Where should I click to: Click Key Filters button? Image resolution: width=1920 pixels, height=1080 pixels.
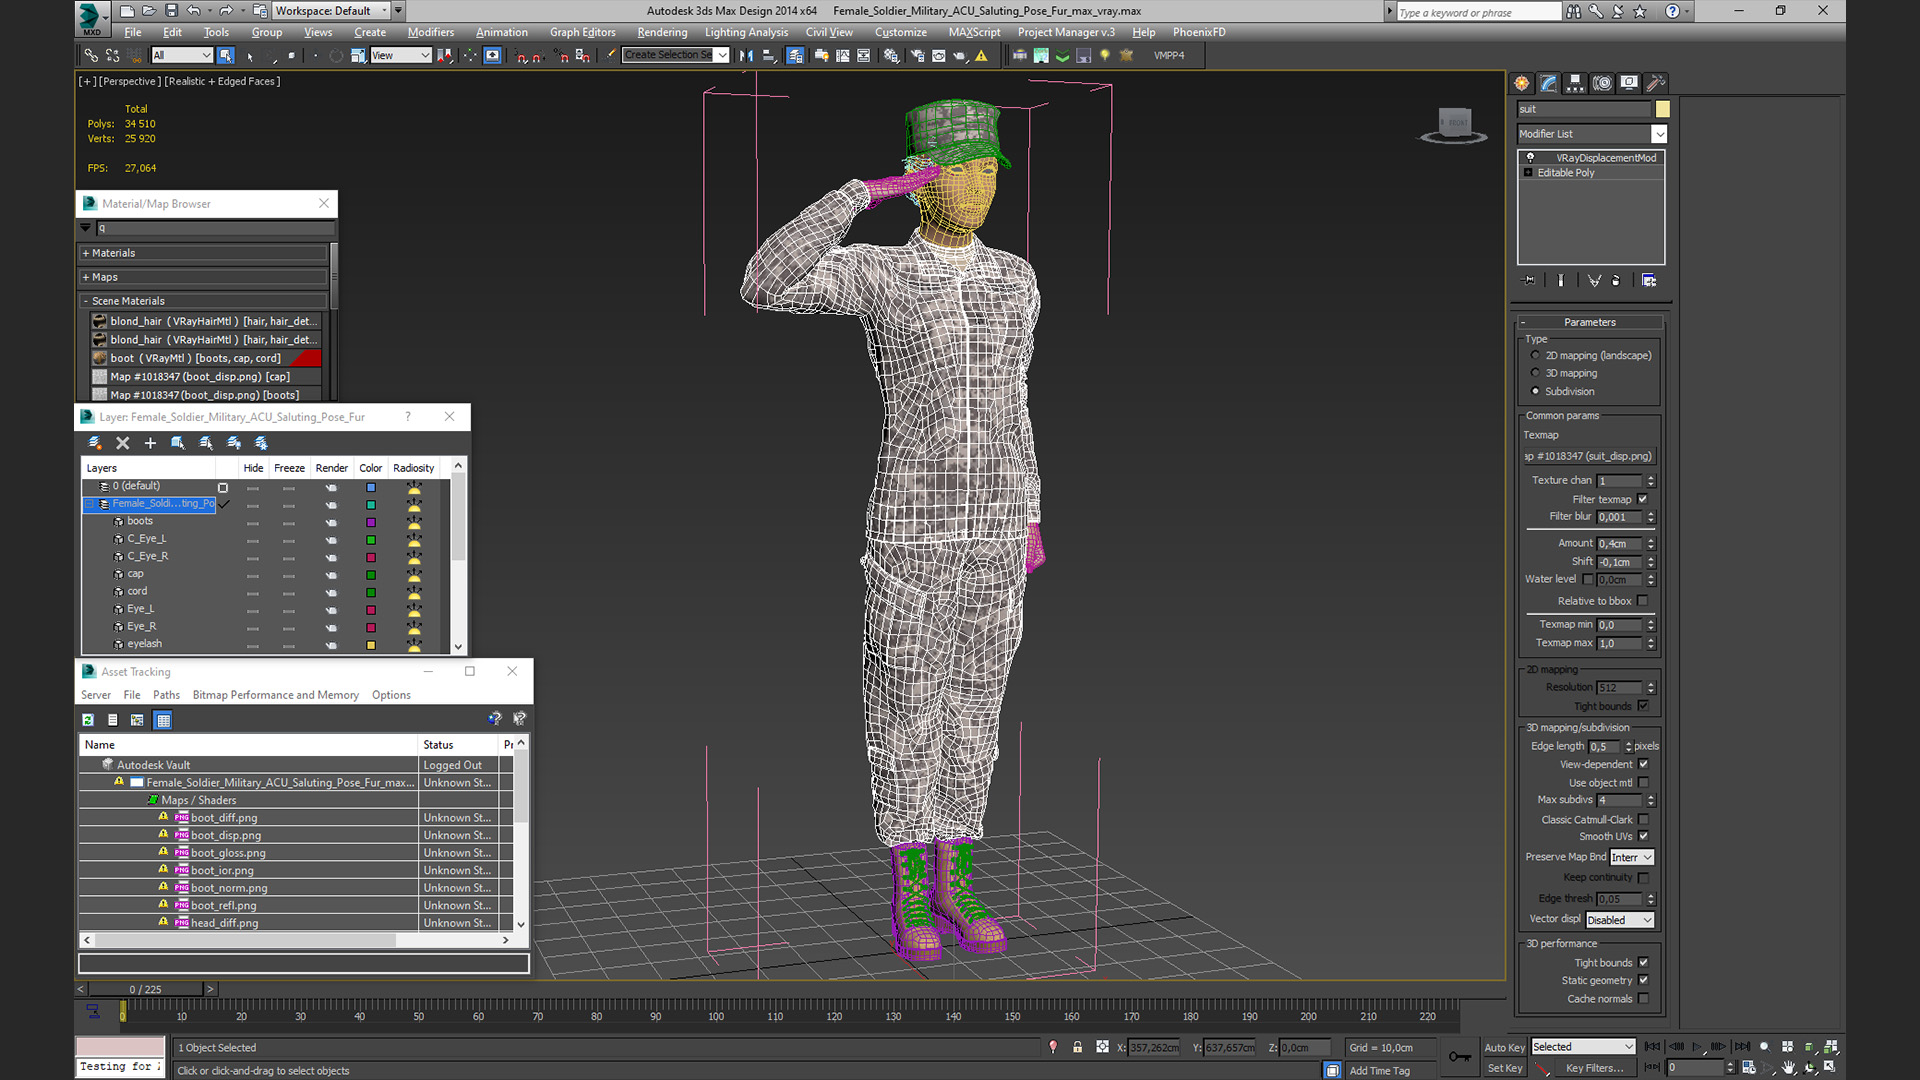1594,1068
